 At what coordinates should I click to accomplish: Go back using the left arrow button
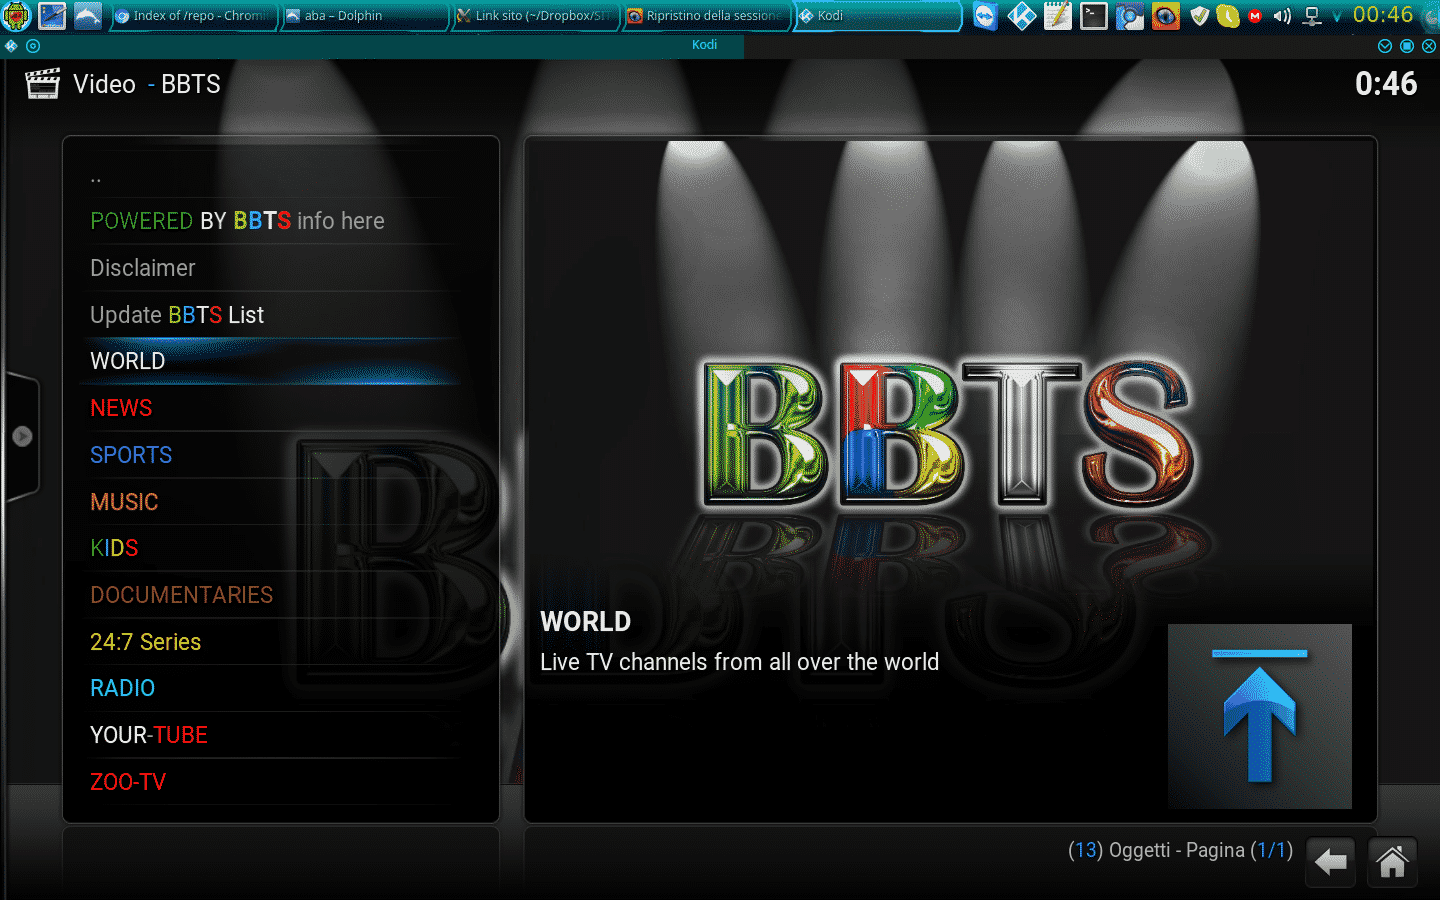pos(1331,861)
